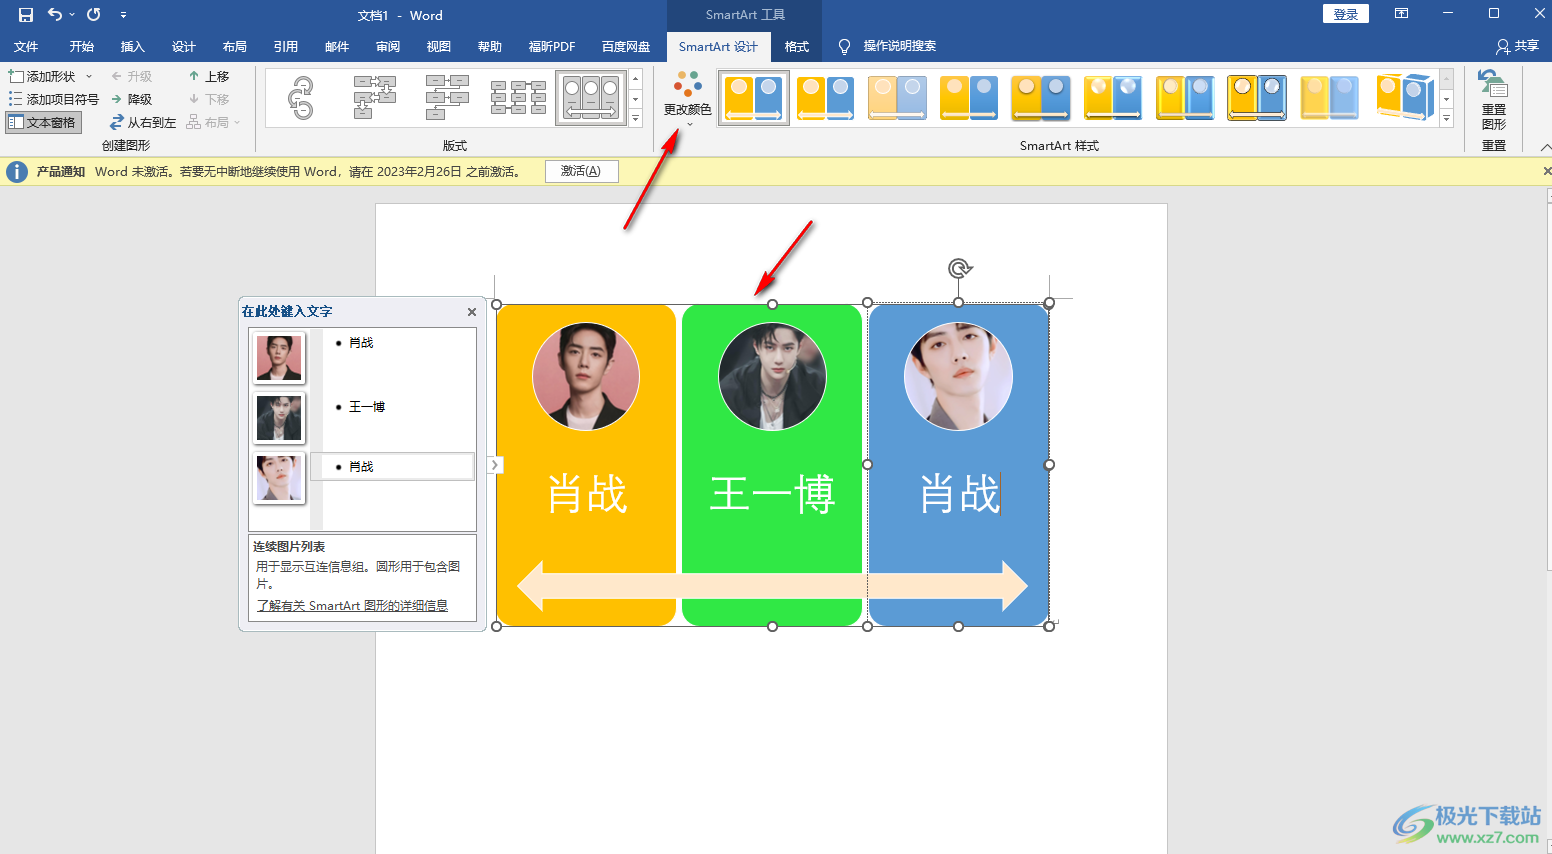Image resolution: width=1552 pixels, height=854 pixels.
Task: Open the 文件 menu
Action: [x=26, y=46]
